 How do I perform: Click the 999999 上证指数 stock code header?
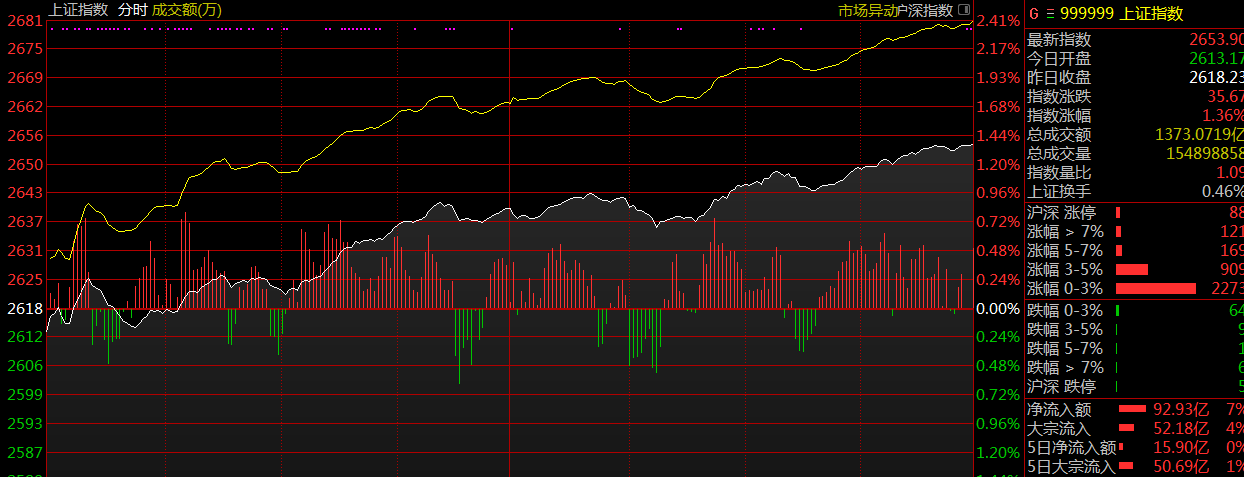pos(1122,14)
